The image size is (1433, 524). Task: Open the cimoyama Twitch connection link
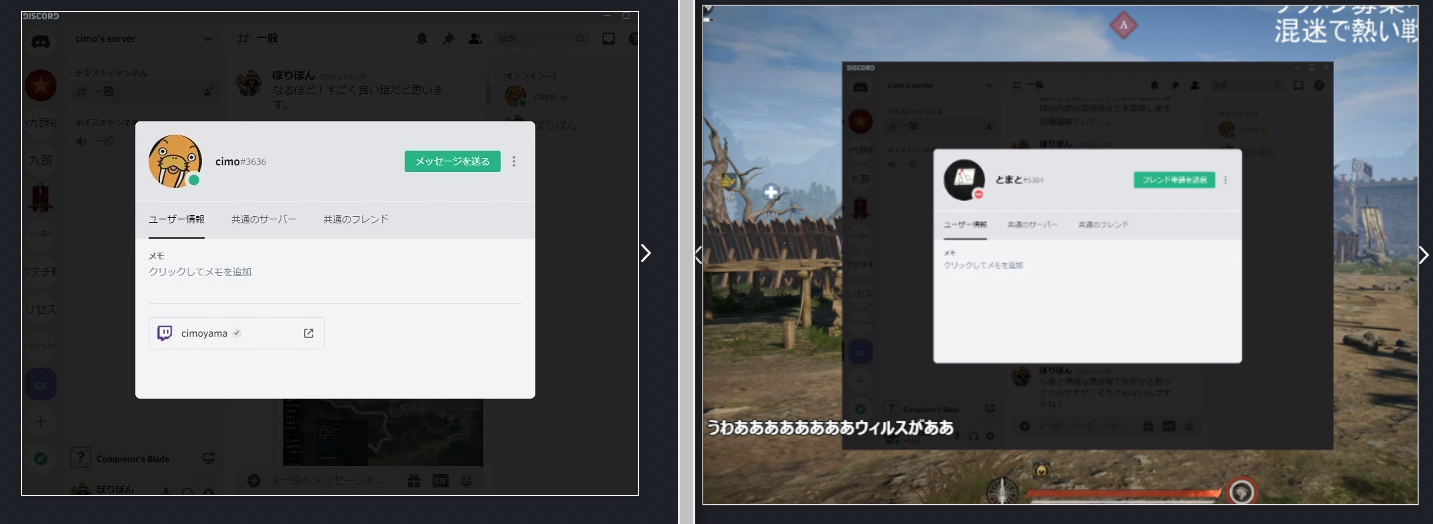click(x=236, y=333)
